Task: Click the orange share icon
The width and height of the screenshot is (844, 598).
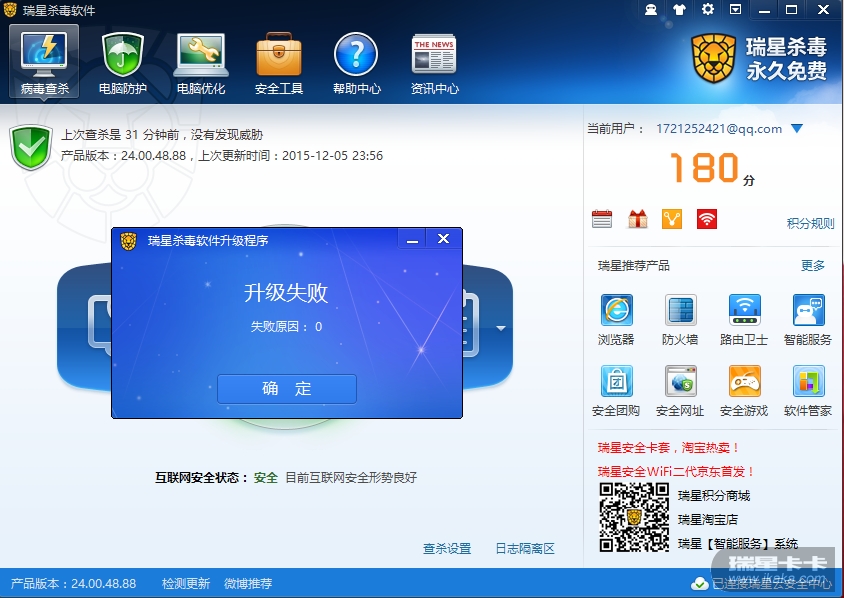Action: (672, 219)
